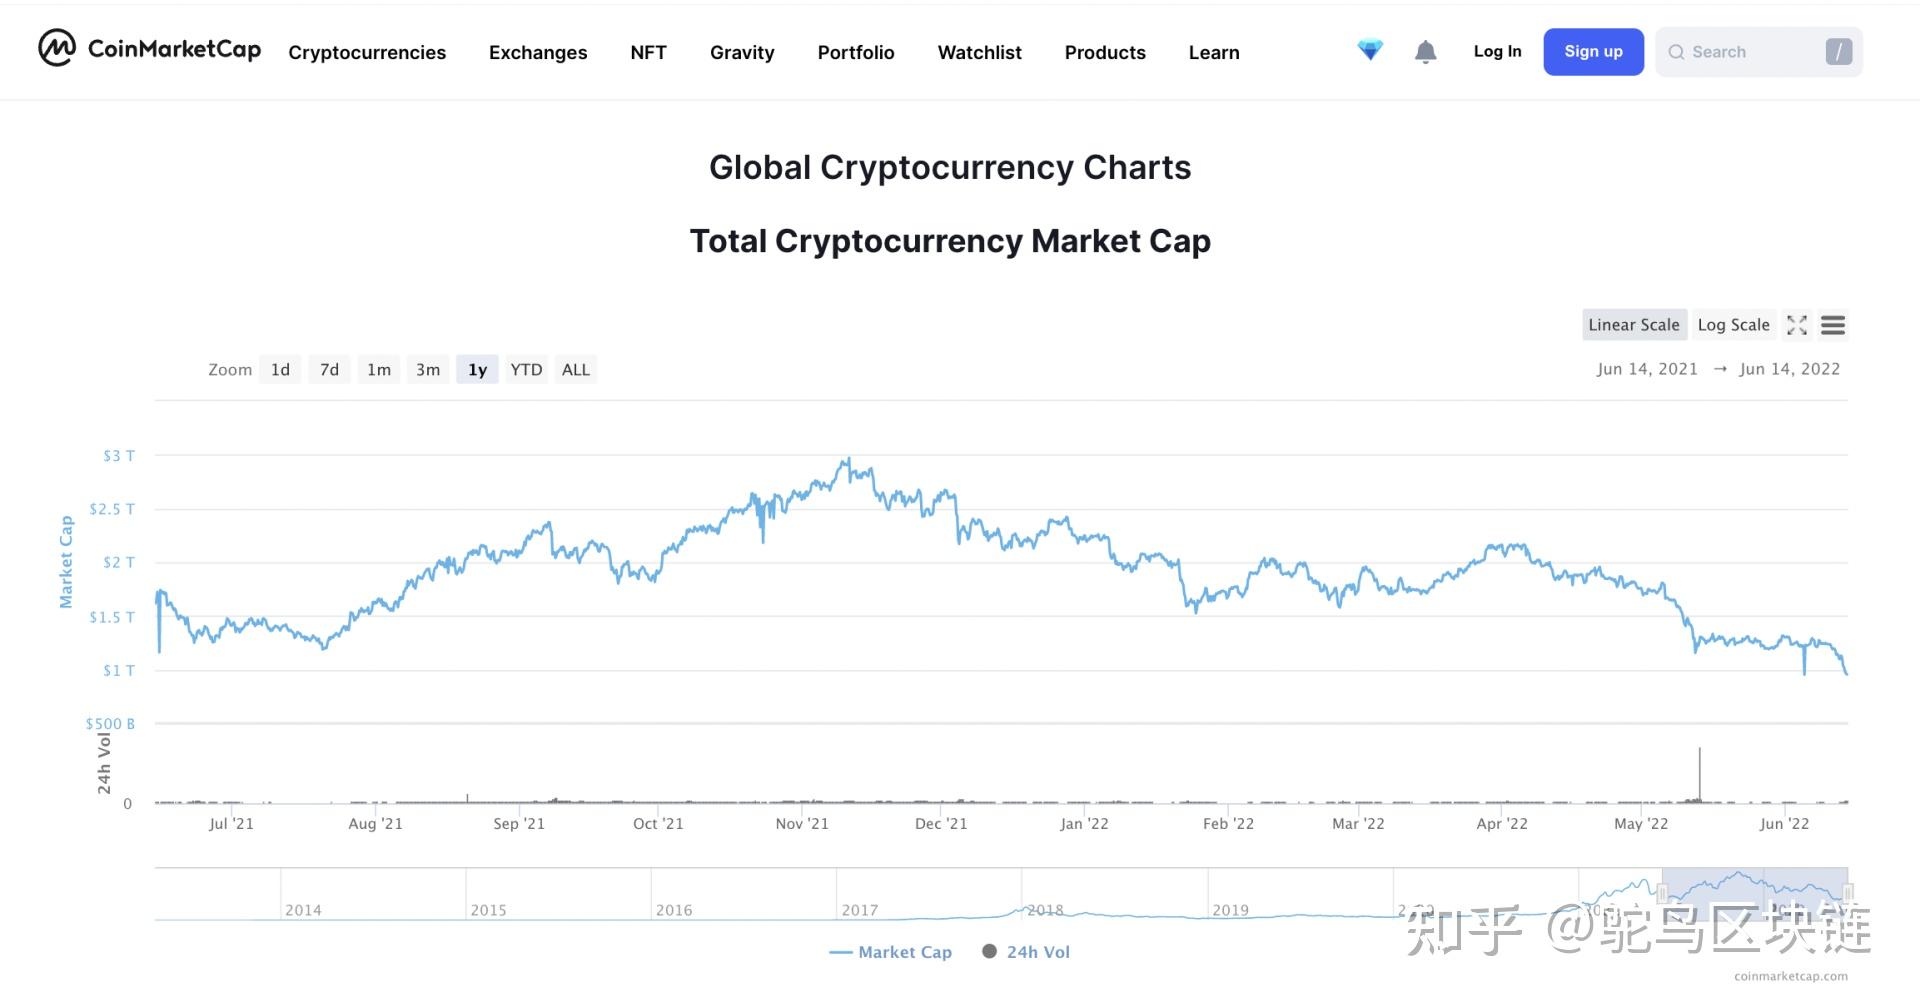
Task: Open the notifications bell
Action: click(1425, 52)
